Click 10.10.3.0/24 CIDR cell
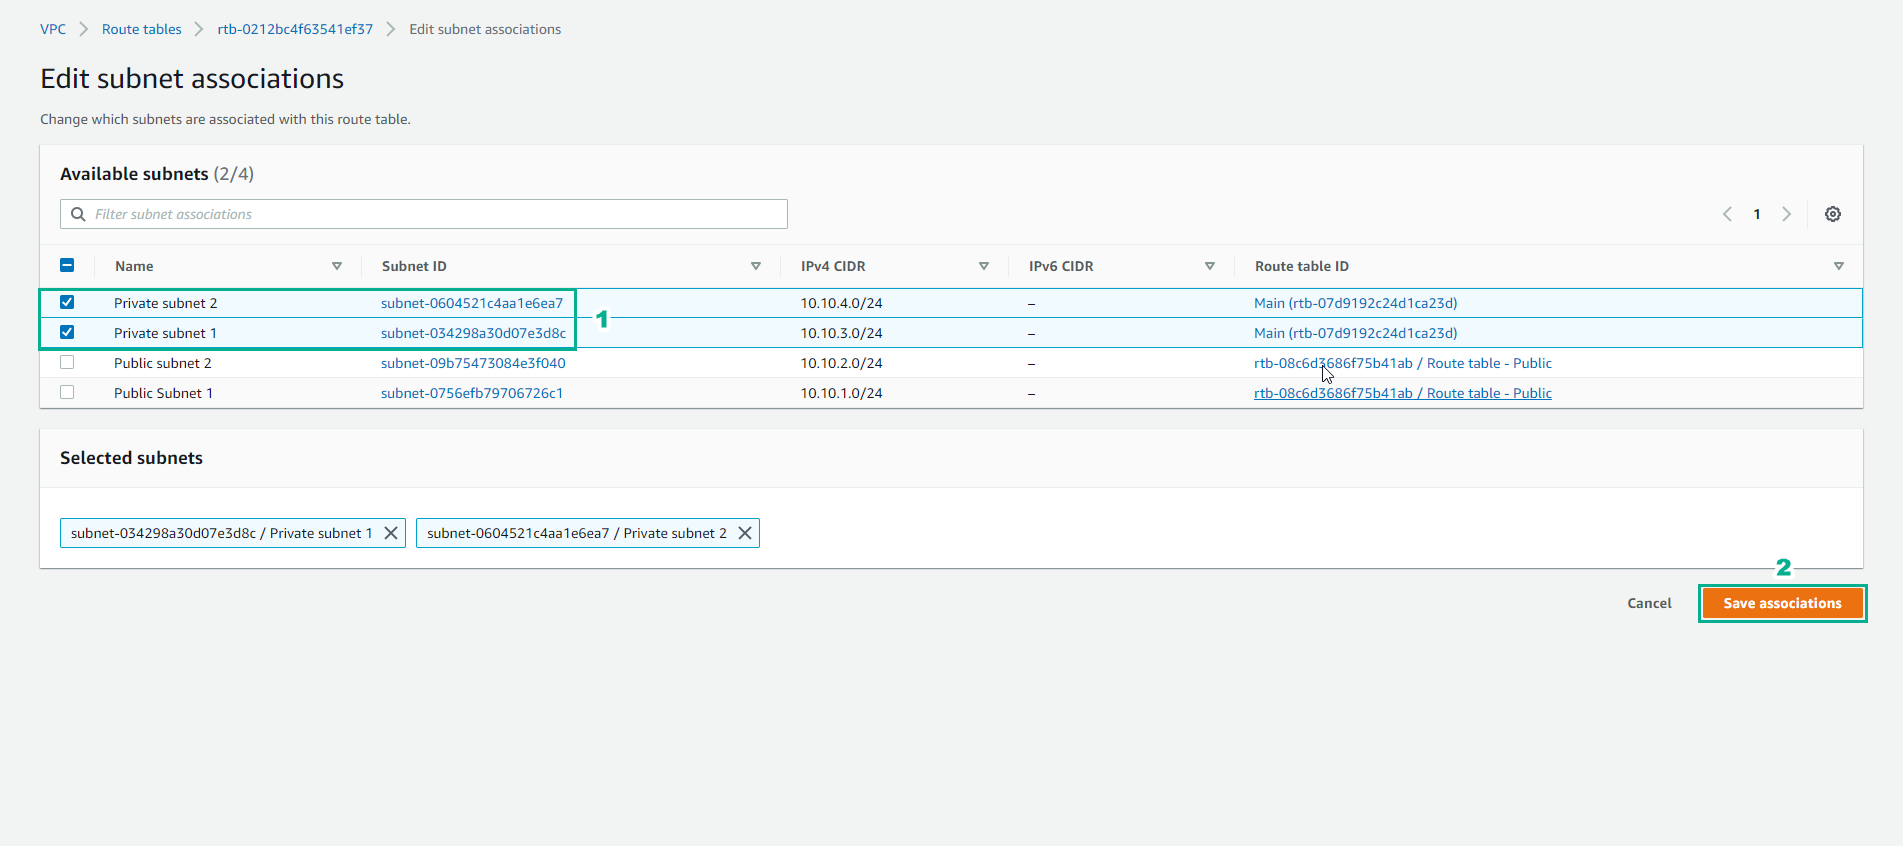Image resolution: width=1903 pixels, height=847 pixels. [x=842, y=333]
